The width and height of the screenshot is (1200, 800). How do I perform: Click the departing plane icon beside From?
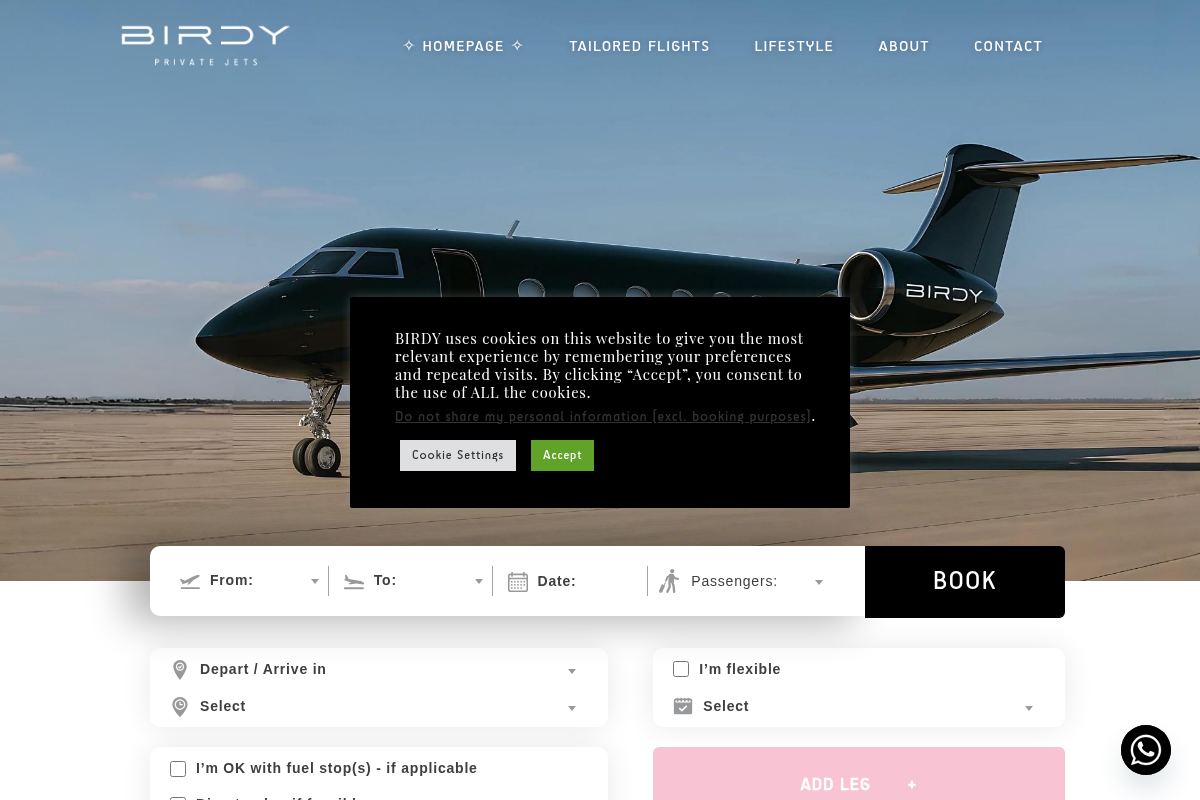coord(190,581)
